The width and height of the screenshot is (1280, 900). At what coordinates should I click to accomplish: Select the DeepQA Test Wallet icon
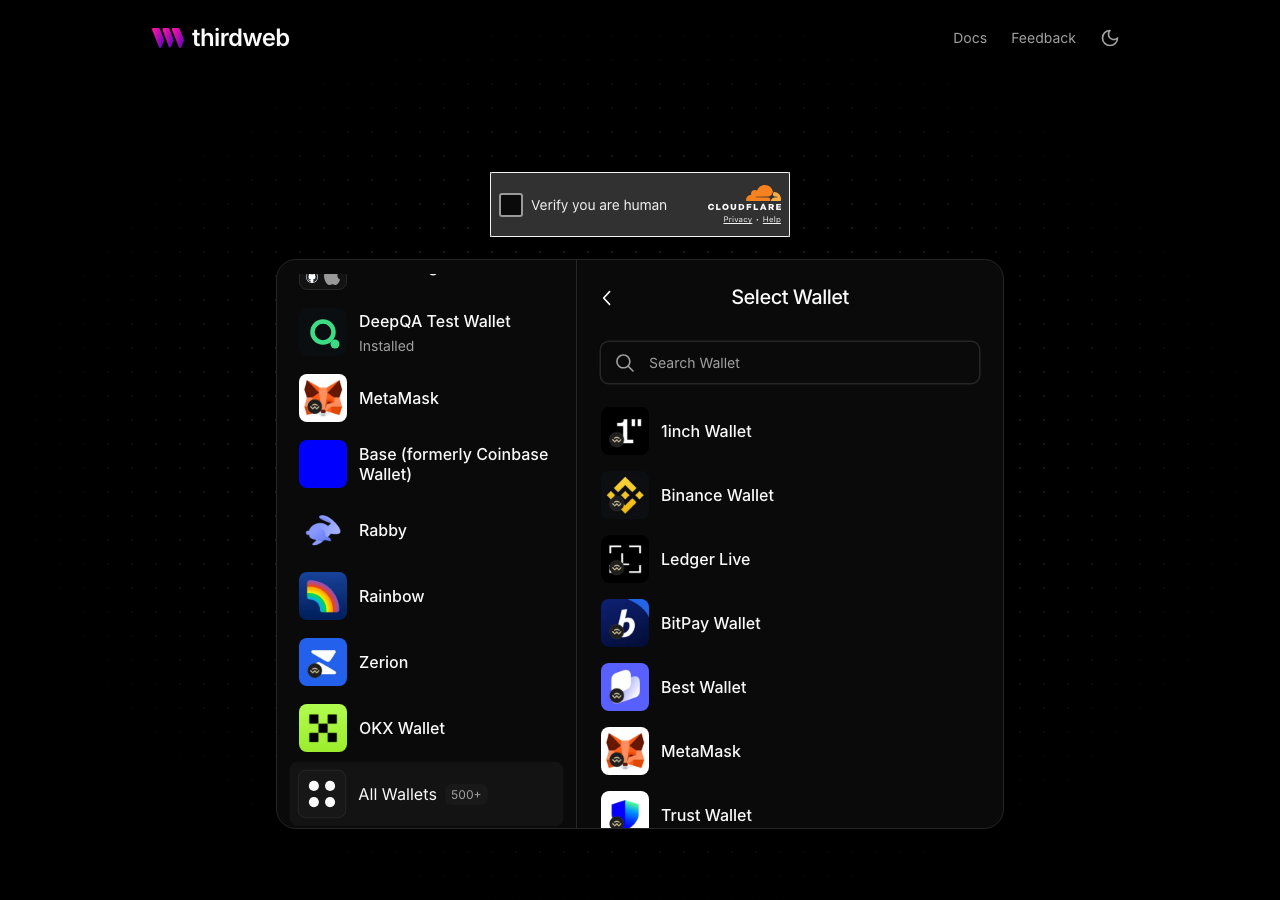(323, 332)
